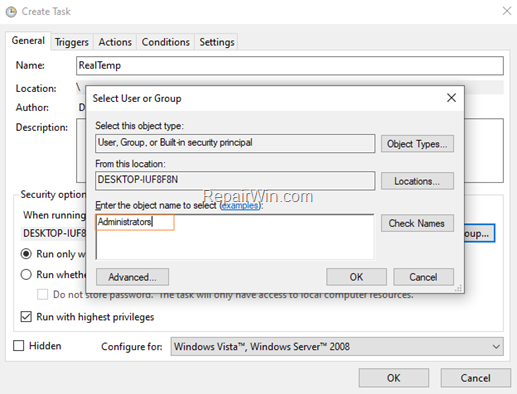517x394 pixels.
Task: Close the Create Task window
Action: [507, 11]
